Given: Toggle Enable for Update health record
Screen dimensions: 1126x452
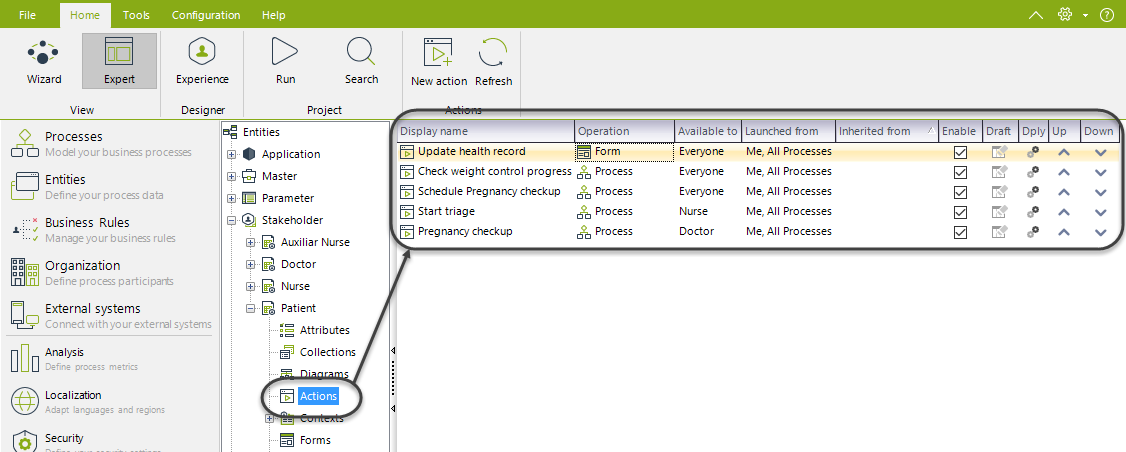Looking at the screenshot, I should click(959, 152).
